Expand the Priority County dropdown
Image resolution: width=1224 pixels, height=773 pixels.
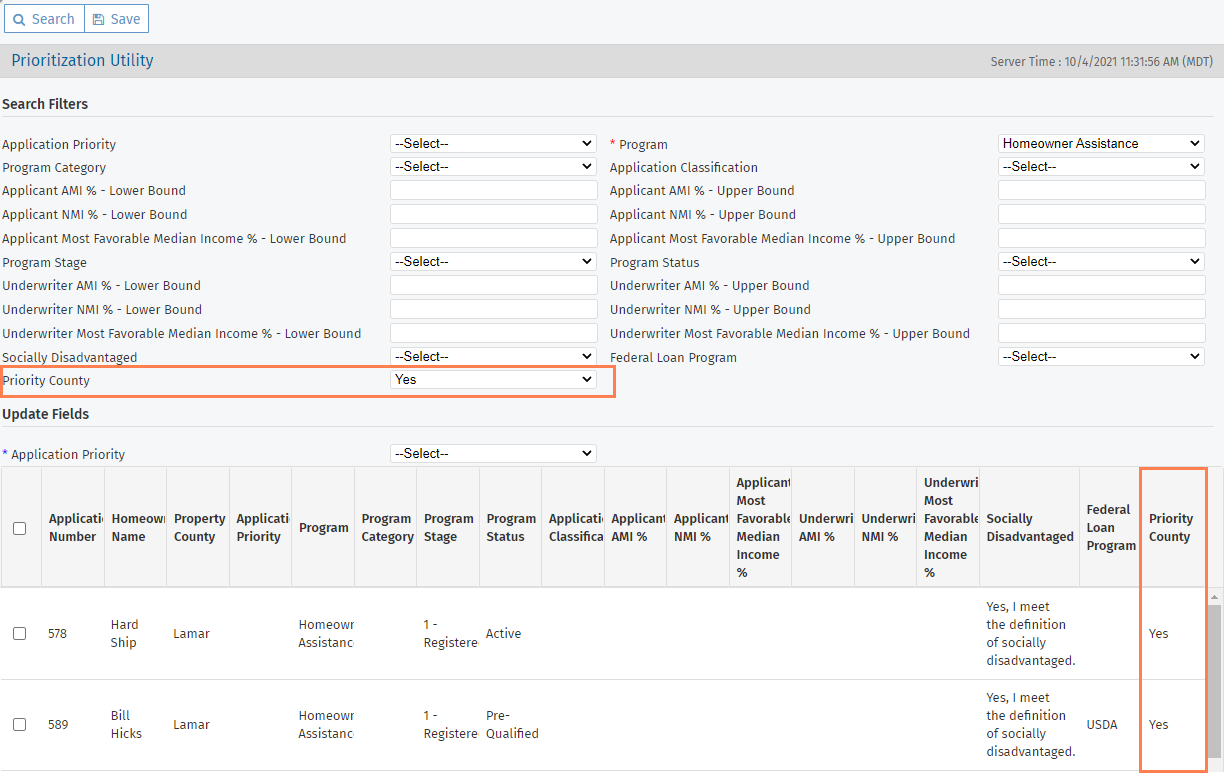[493, 380]
